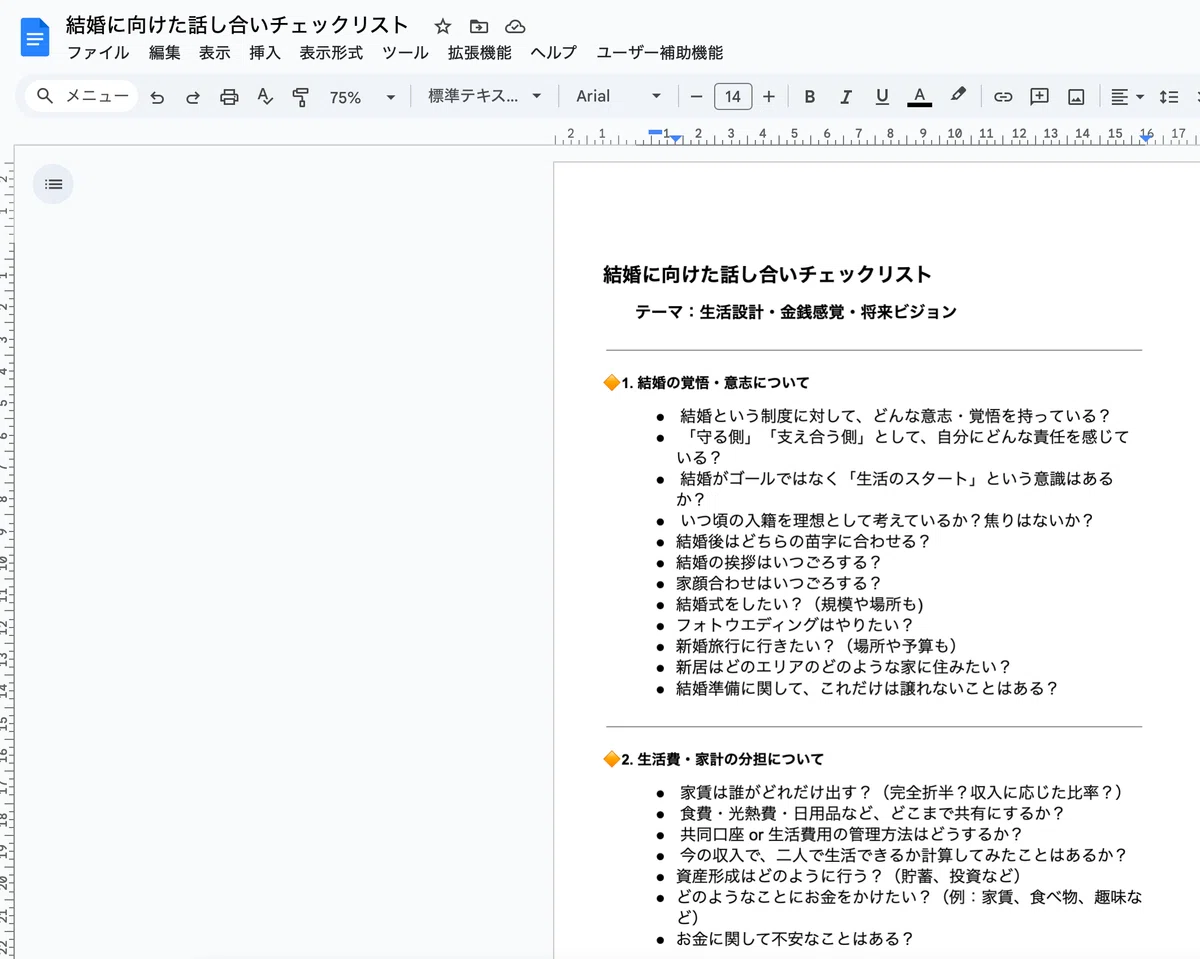Click bullet 結婚の挨拶はいつごろする？
The image size is (1200, 959).
(779, 562)
